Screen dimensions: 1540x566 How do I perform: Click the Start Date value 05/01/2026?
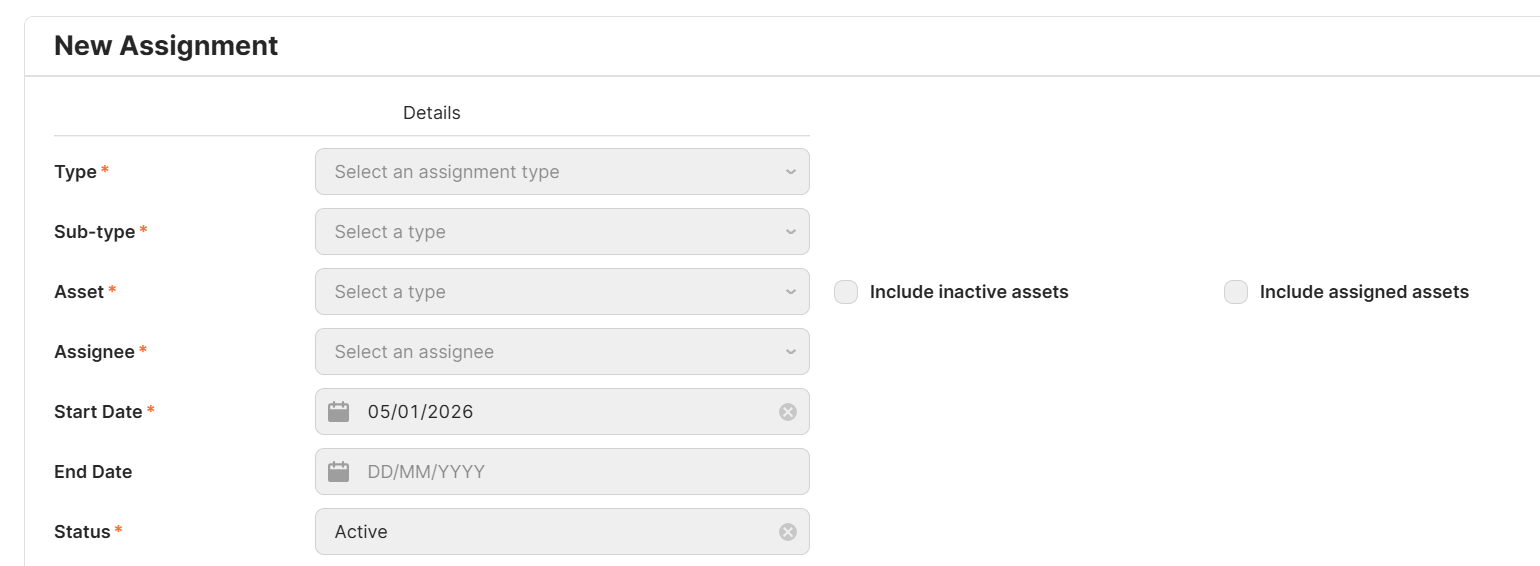click(x=420, y=412)
